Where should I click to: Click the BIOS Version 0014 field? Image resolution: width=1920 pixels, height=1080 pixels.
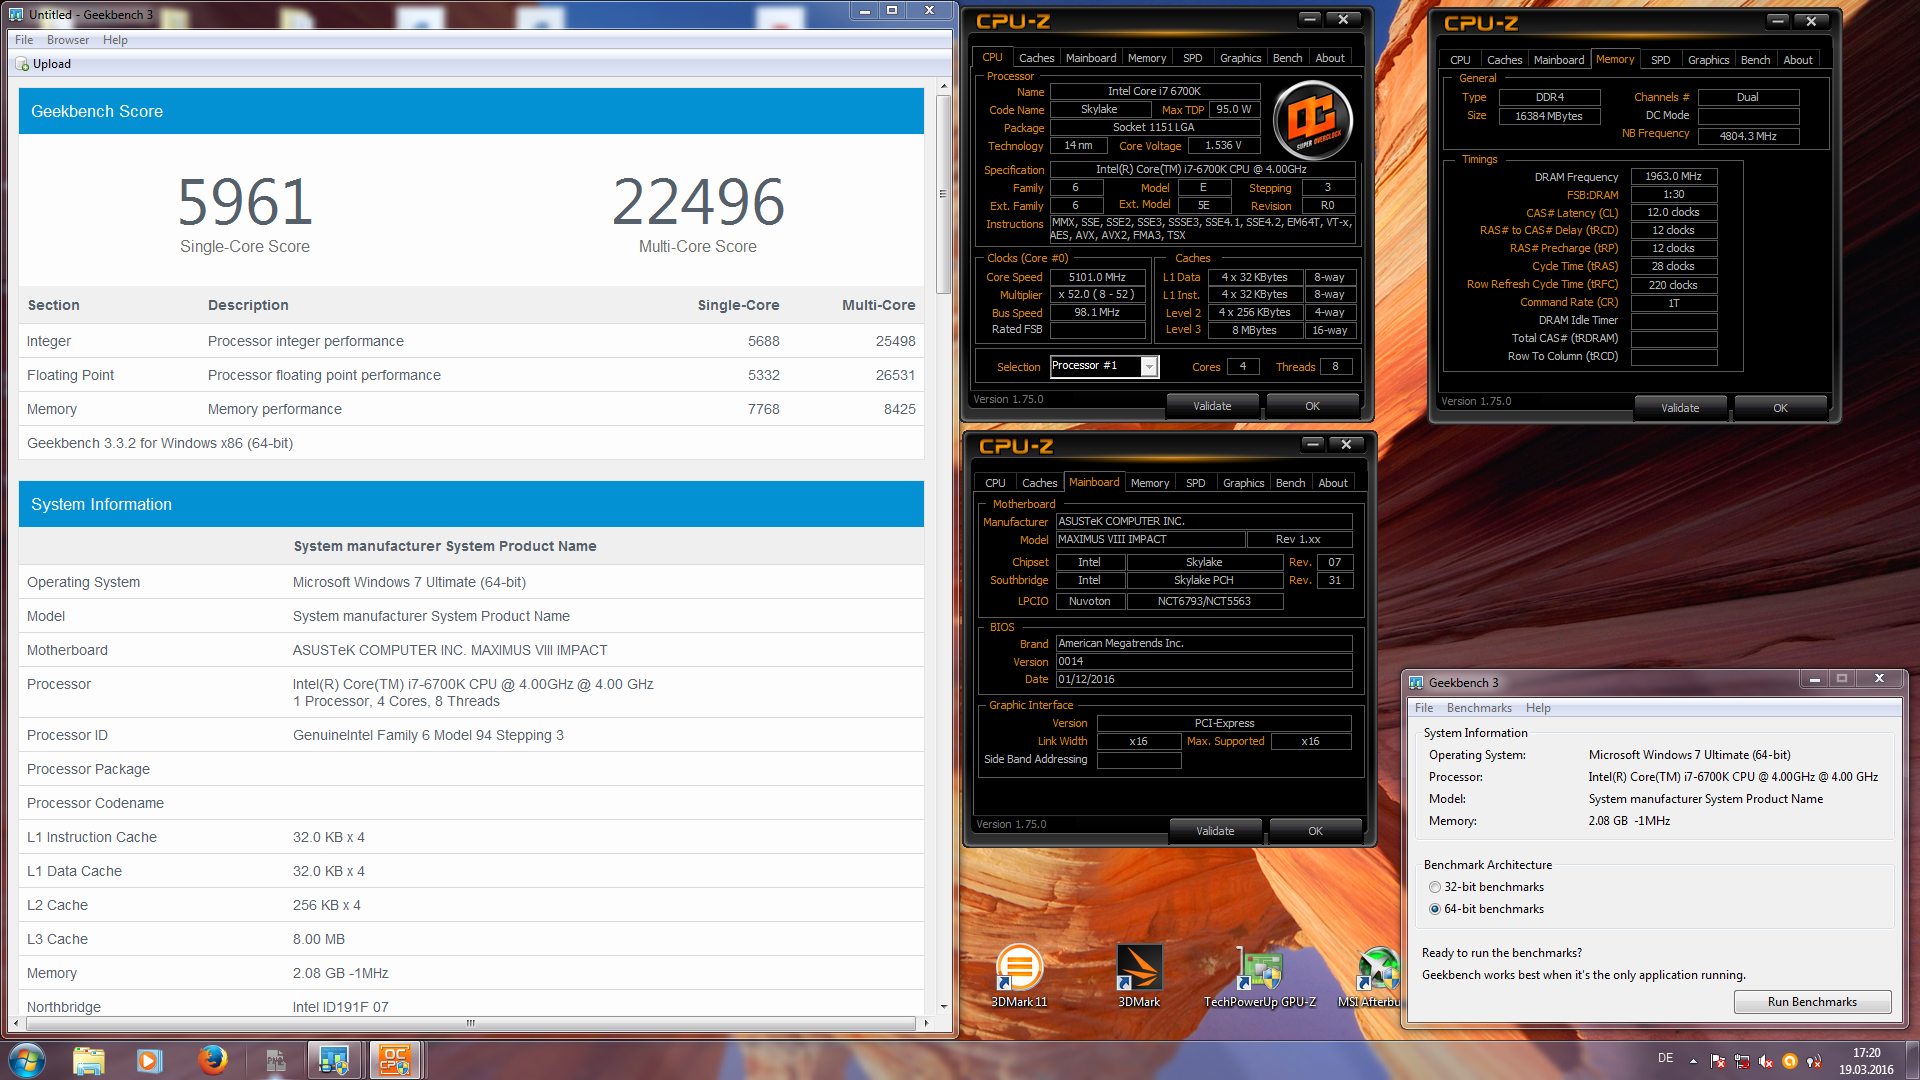(1203, 661)
